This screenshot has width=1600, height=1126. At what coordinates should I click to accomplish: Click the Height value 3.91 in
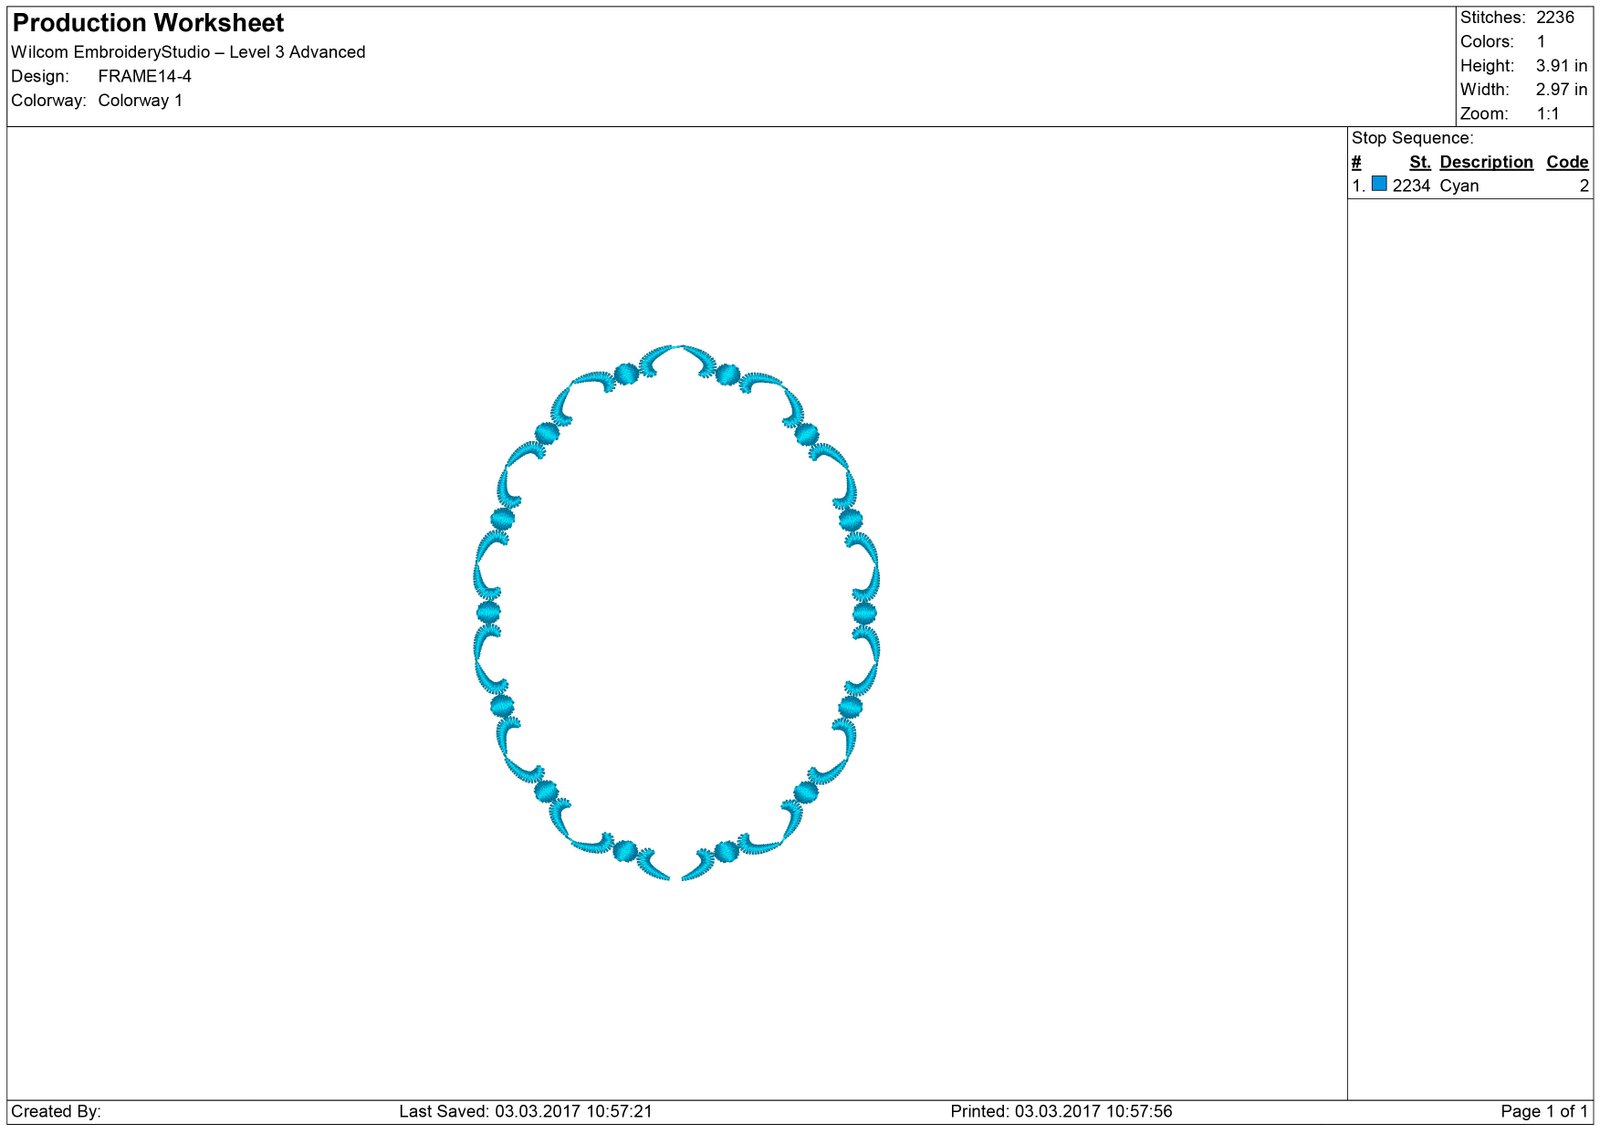1561,66
